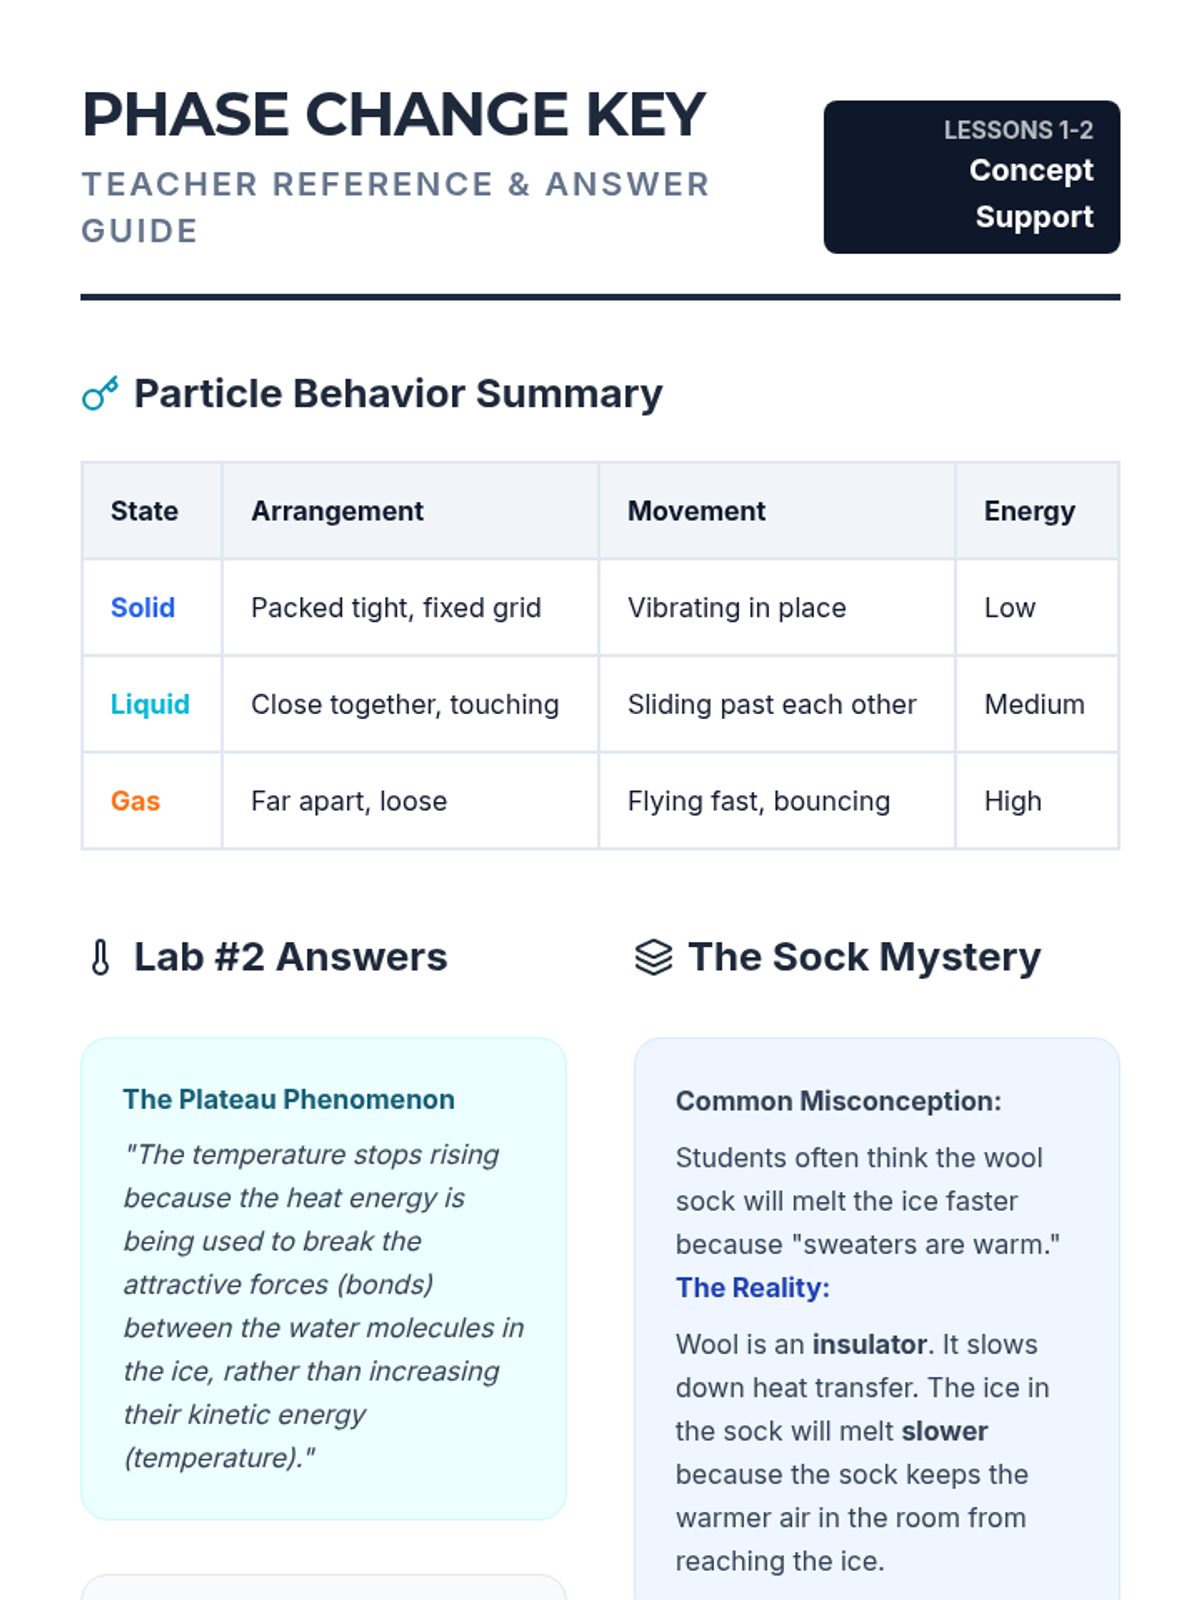Click the Energy column header
Screen dimensions: 1200x1600
click(x=1029, y=511)
